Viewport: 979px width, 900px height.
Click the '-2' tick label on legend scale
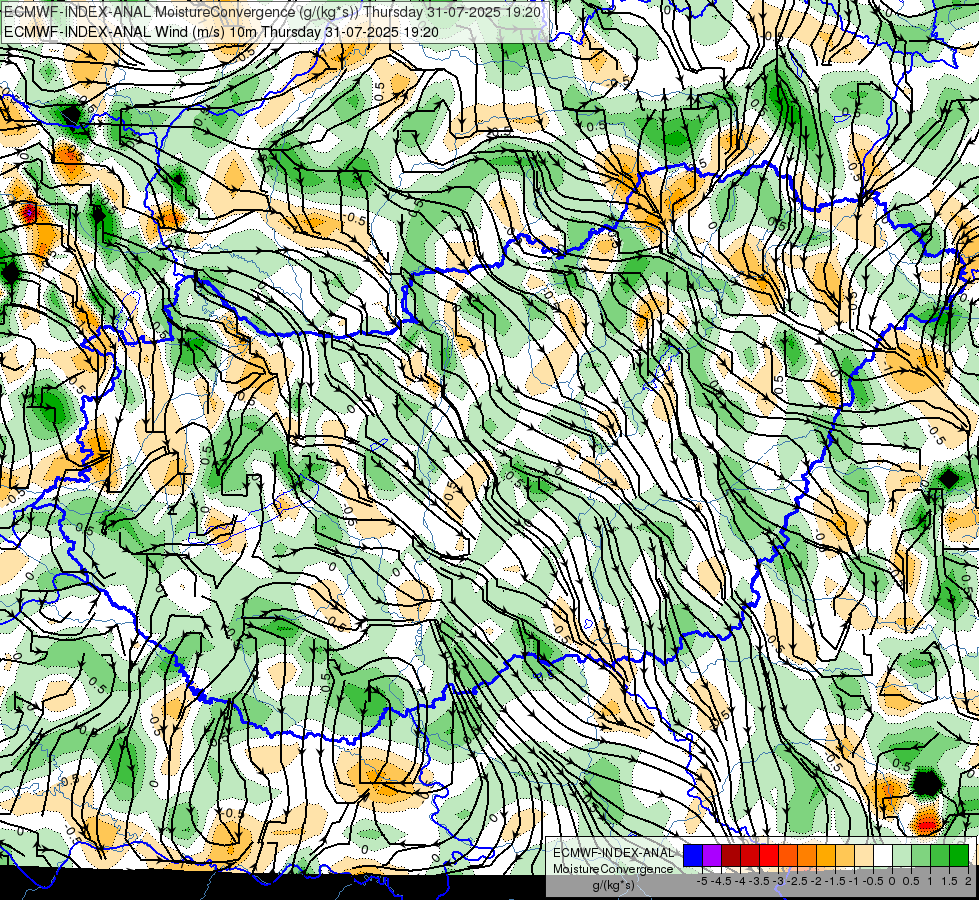coord(816,881)
